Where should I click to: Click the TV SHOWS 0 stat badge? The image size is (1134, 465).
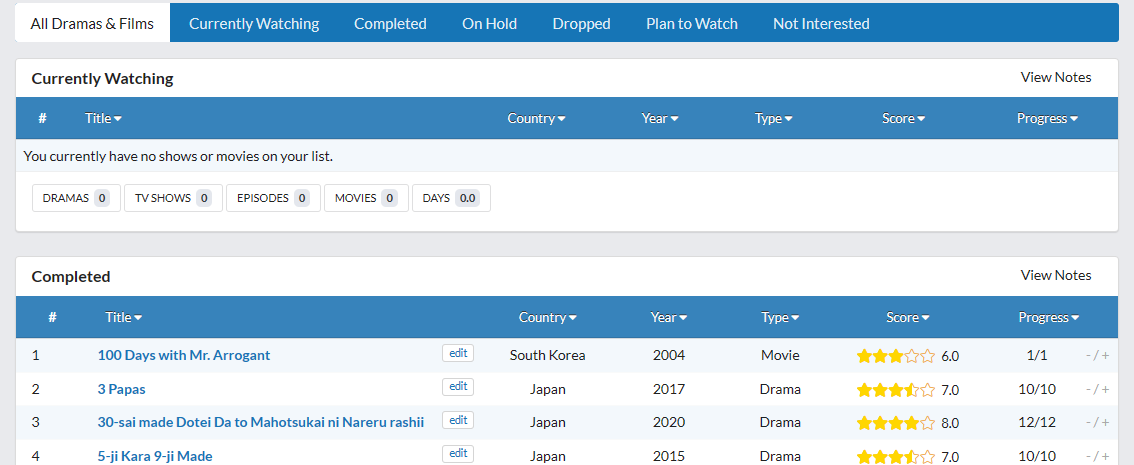coord(173,198)
